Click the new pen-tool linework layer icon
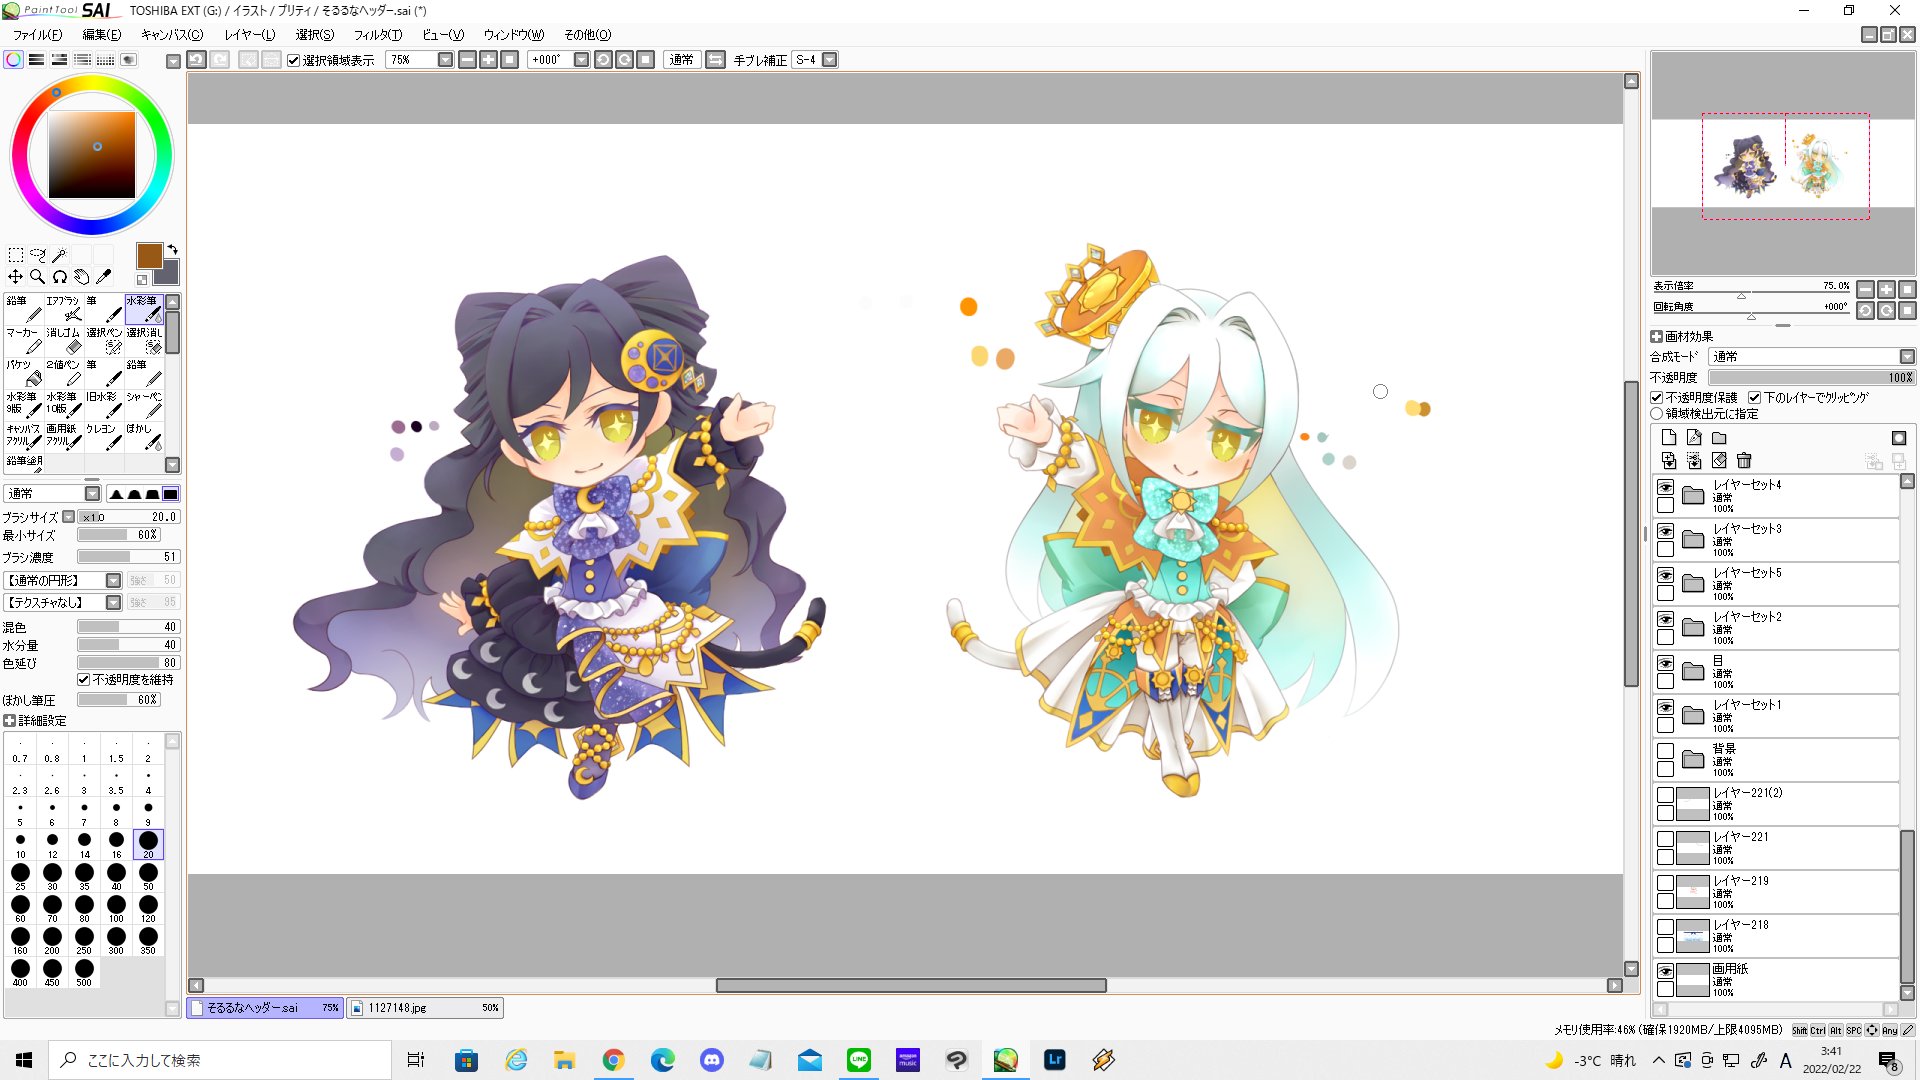 [x=1694, y=438]
